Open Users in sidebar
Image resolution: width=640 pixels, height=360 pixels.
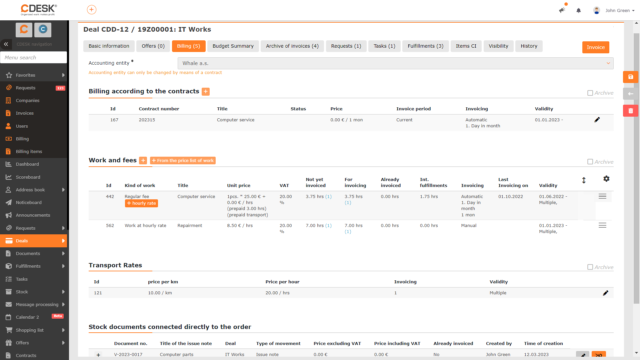pos(22,126)
